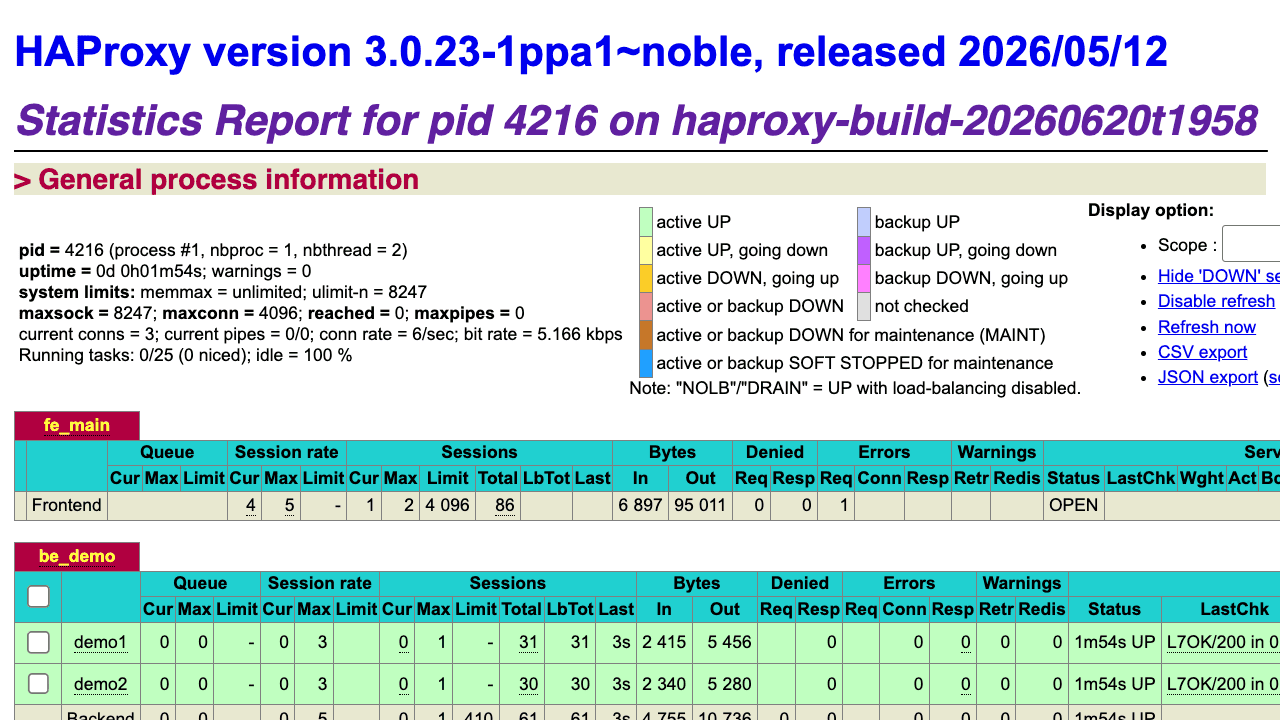Click the Frontend OPEN status cell
Viewport: 1280px width, 720px height.
(x=1073, y=505)
